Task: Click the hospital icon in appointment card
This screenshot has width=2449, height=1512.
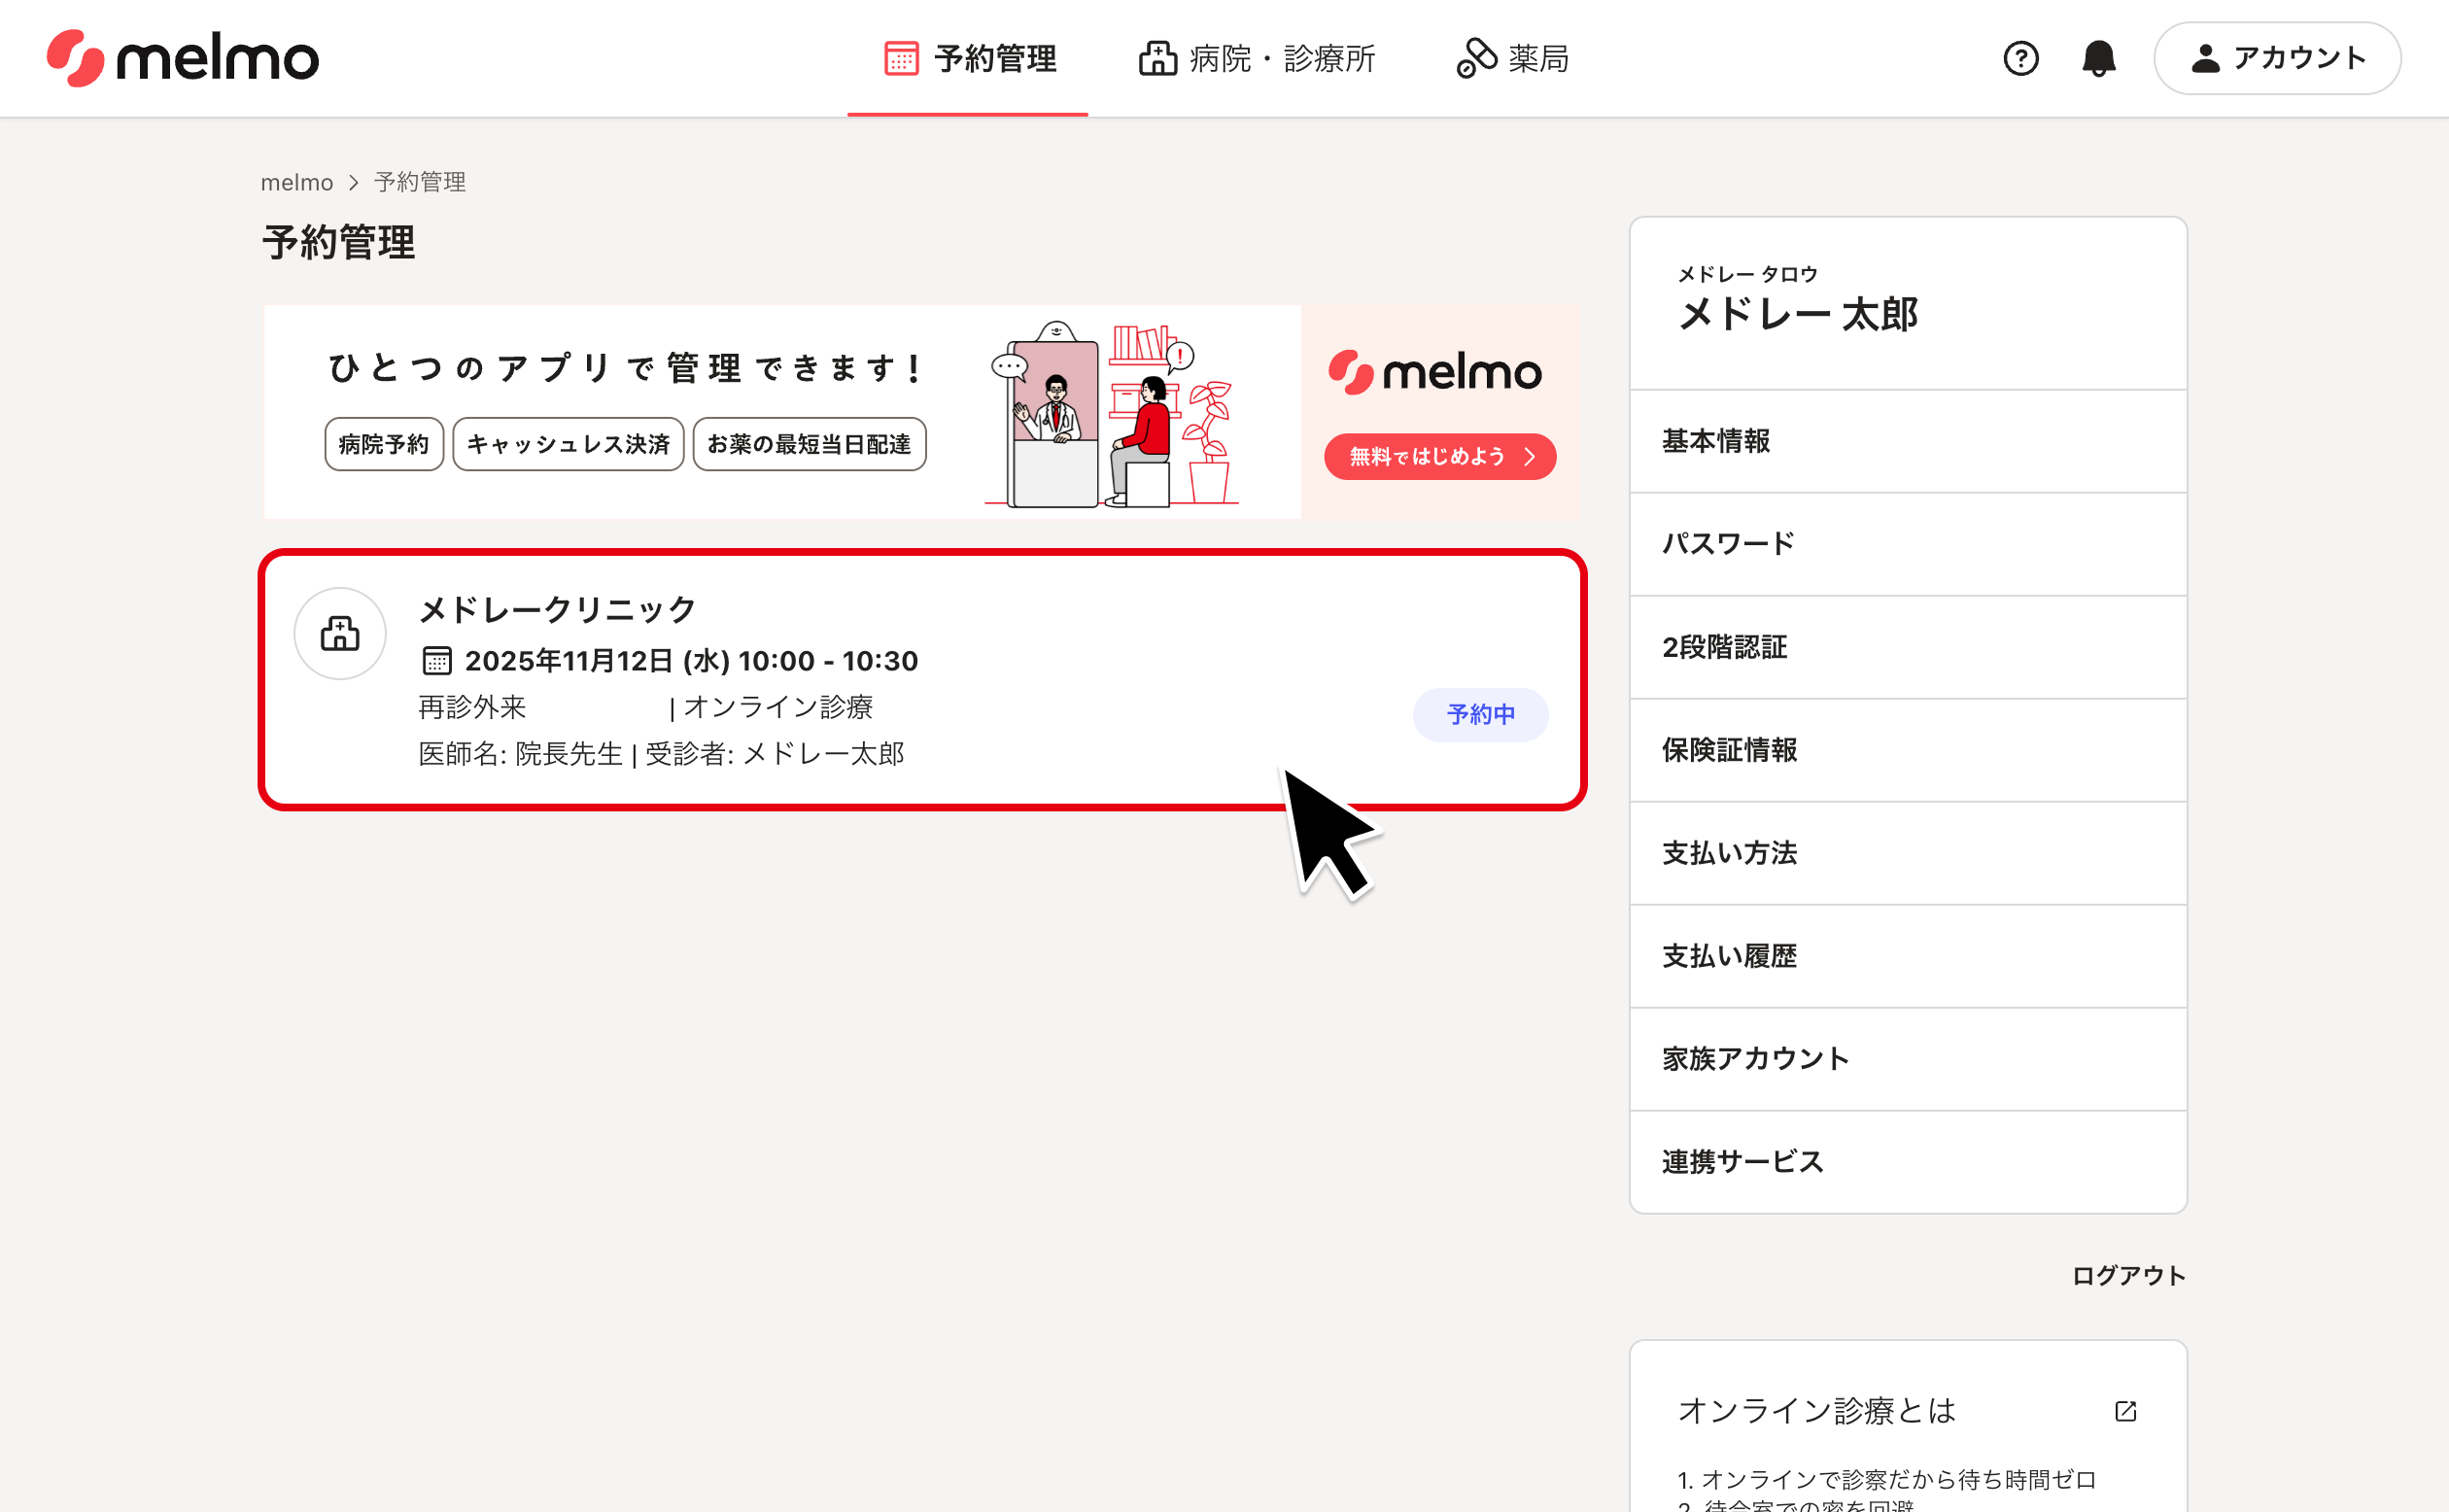Action: click(340, 633)
